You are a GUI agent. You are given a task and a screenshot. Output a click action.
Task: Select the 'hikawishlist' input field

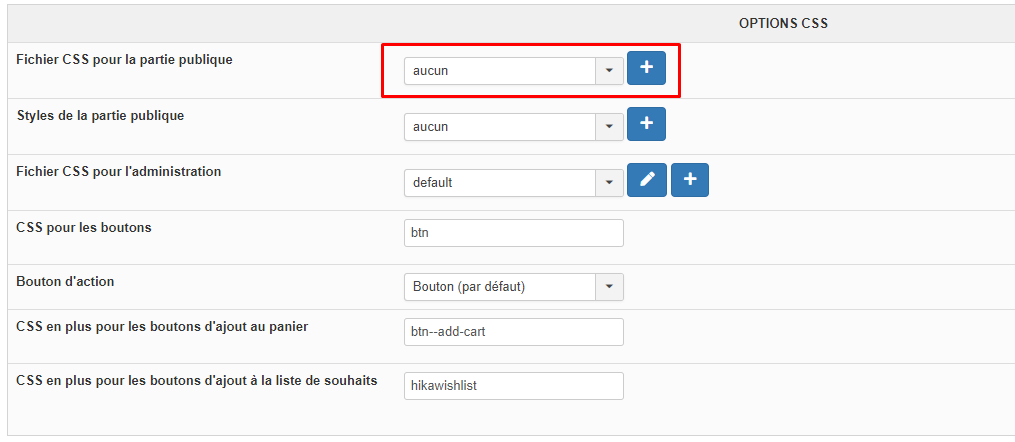coord(513,386)
